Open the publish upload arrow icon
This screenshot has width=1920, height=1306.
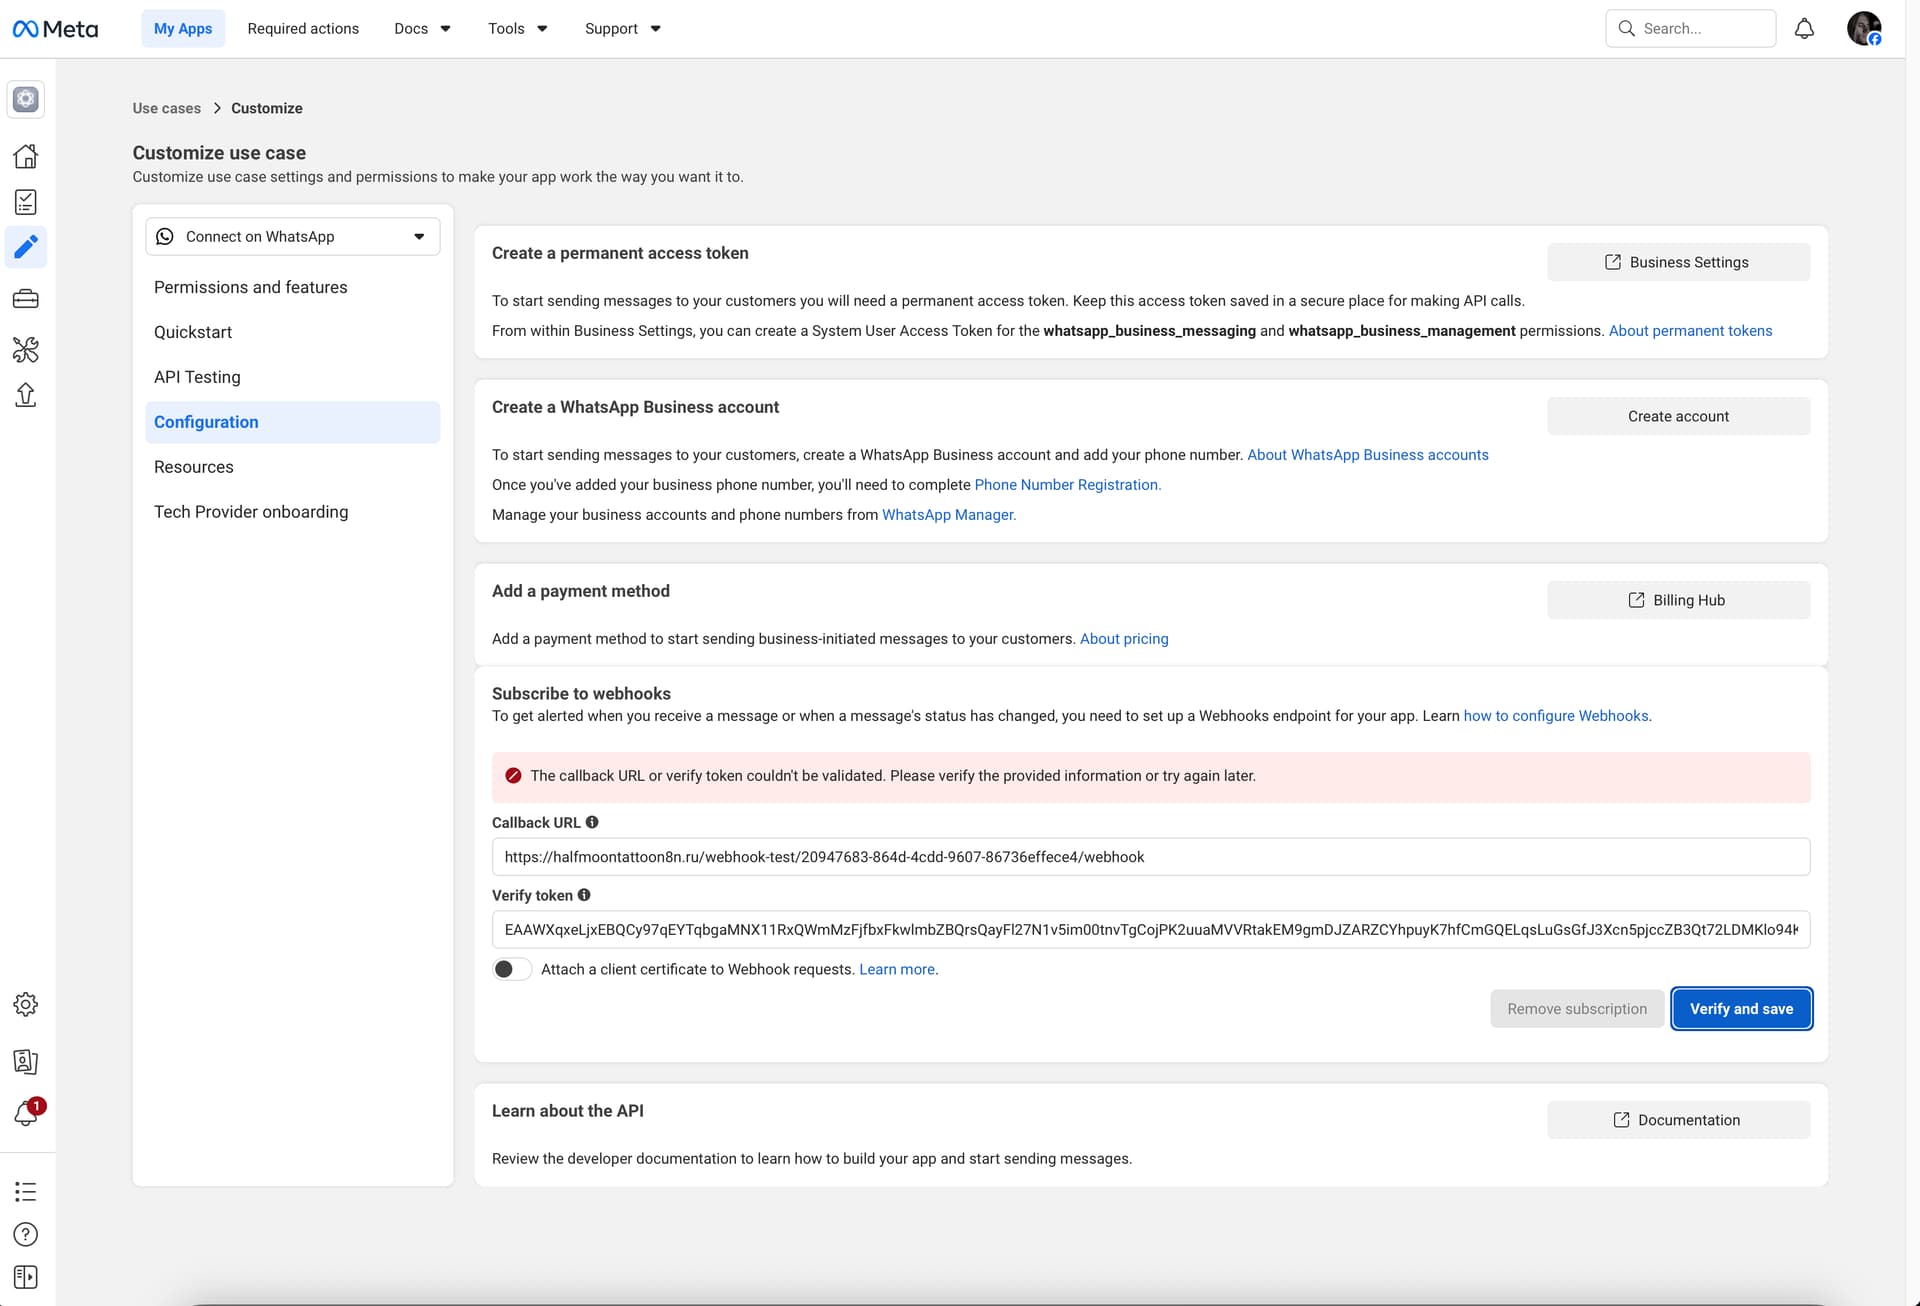[26, 395]
